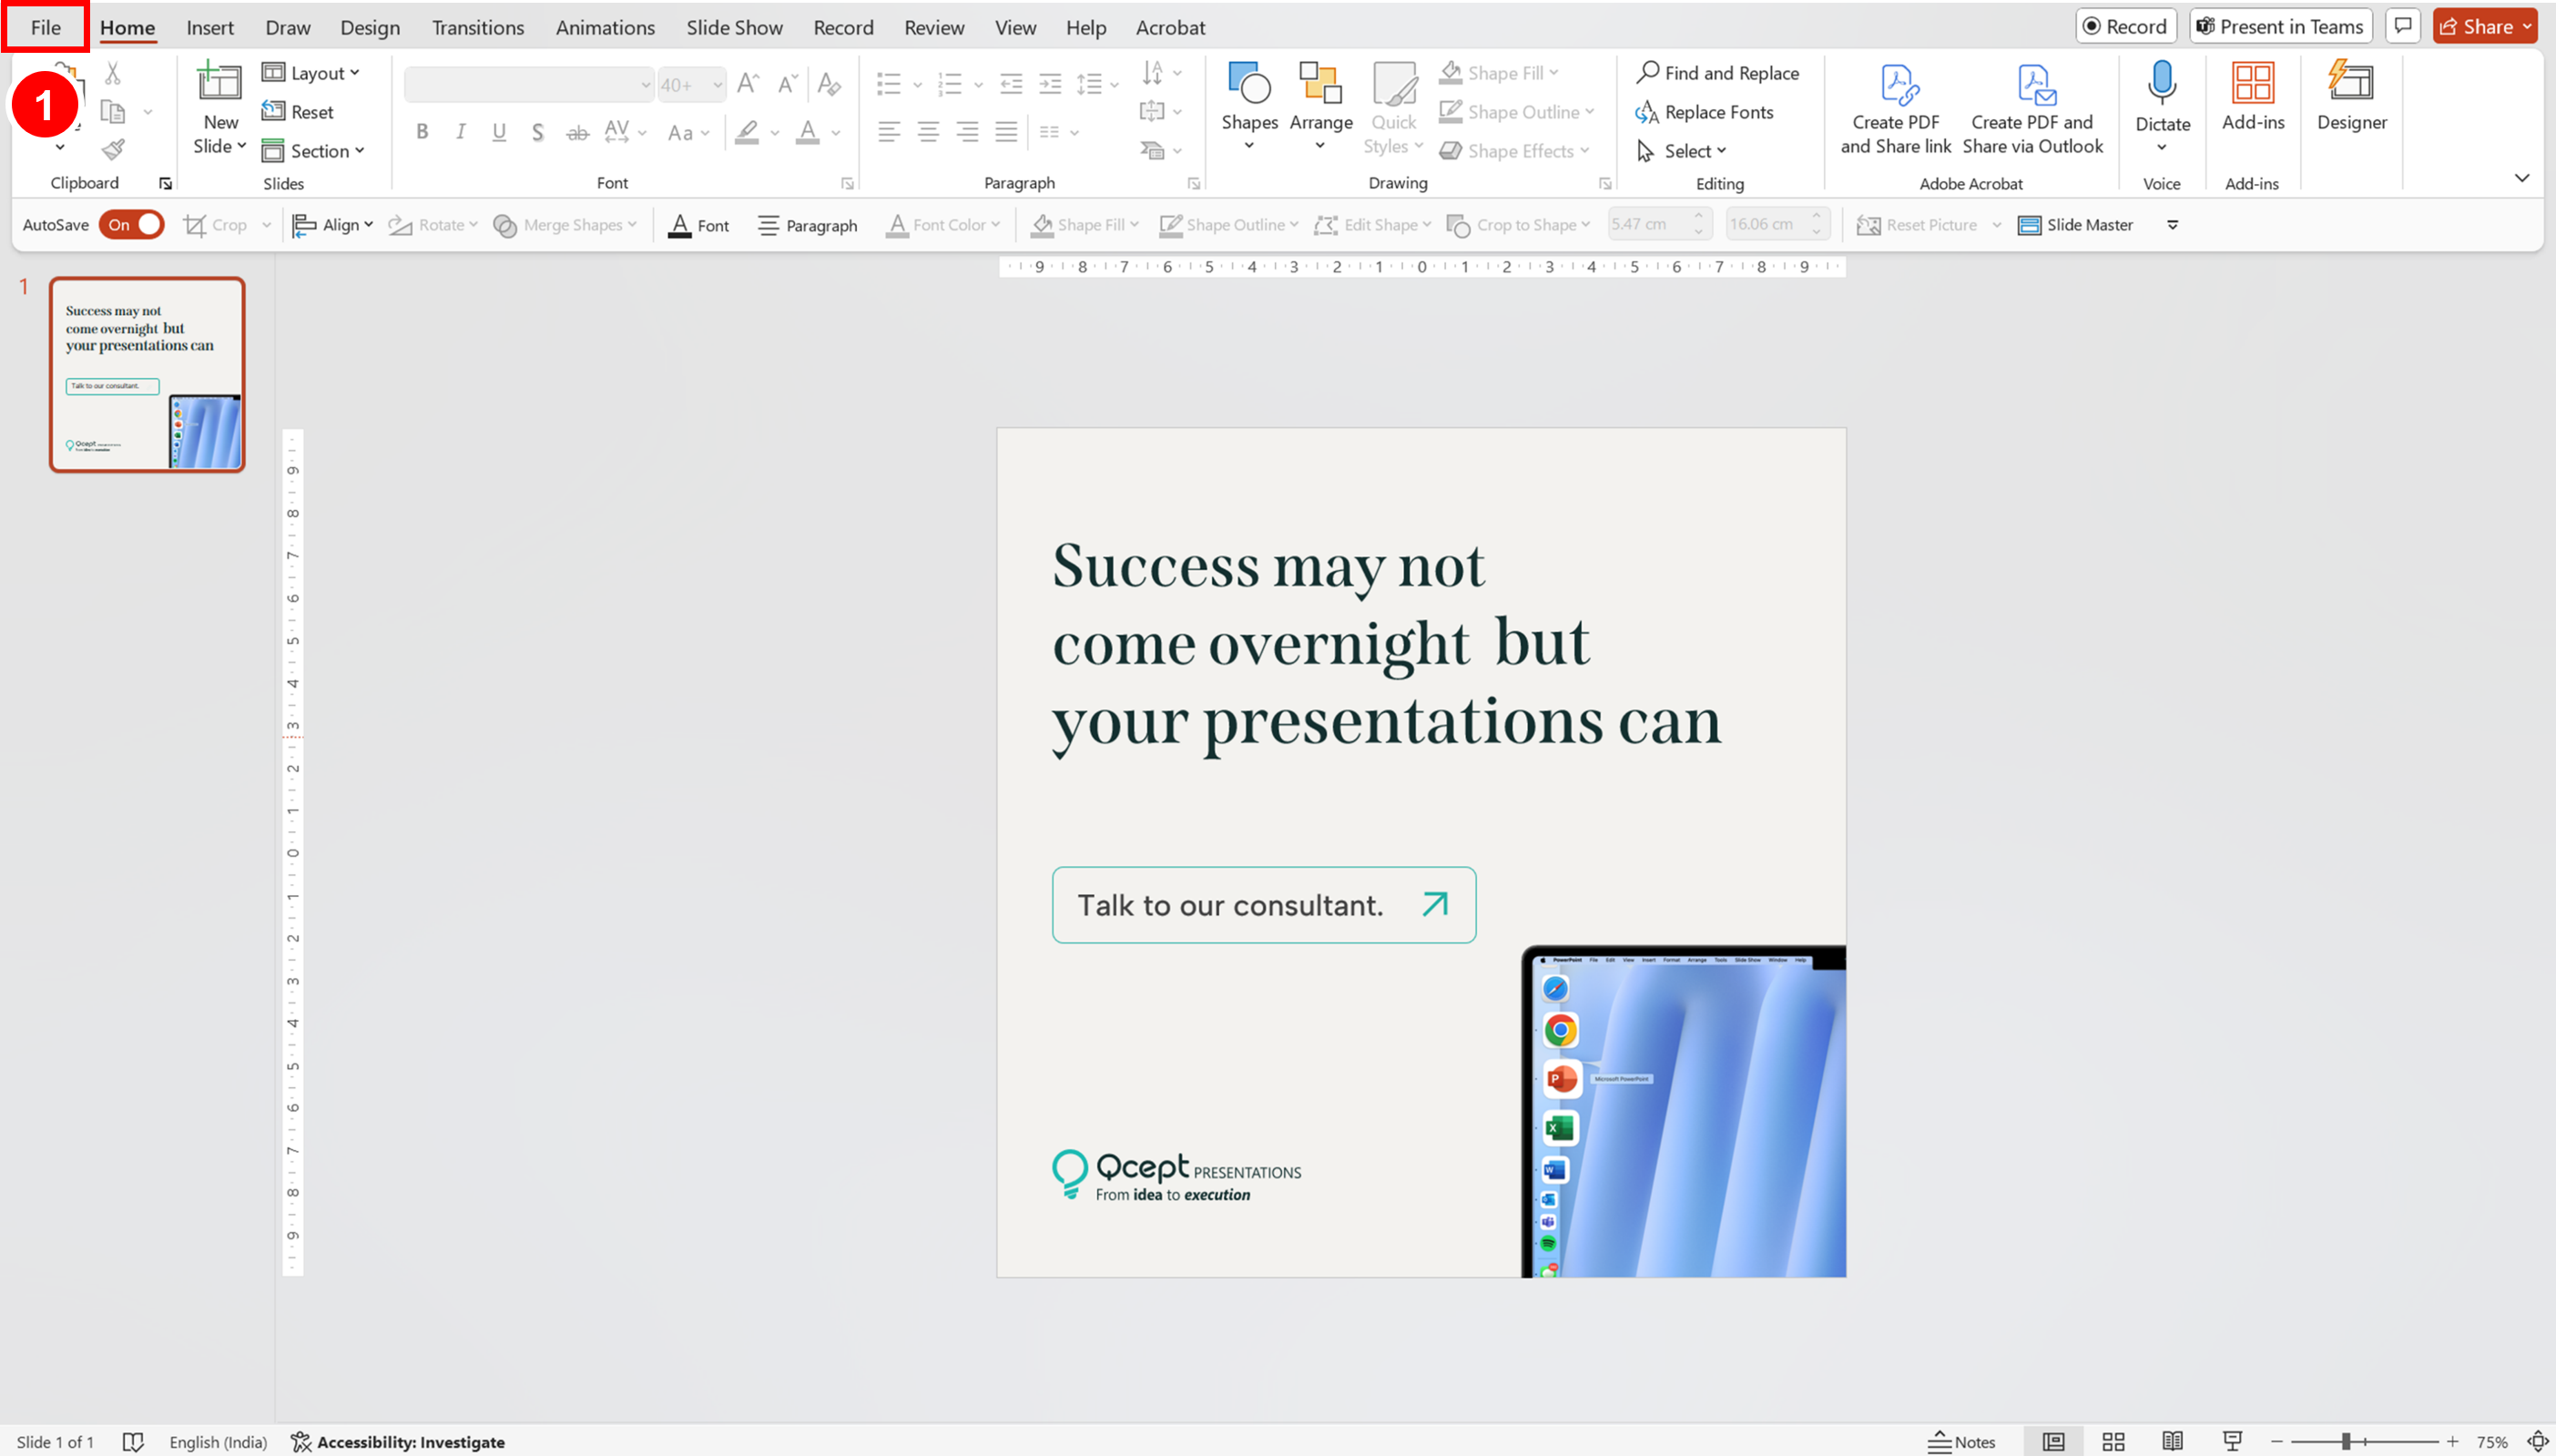This screenshot has height=1456, width=2556.
Task: Click the Dictate microphone icon
Action: [x=2162, y=85]
